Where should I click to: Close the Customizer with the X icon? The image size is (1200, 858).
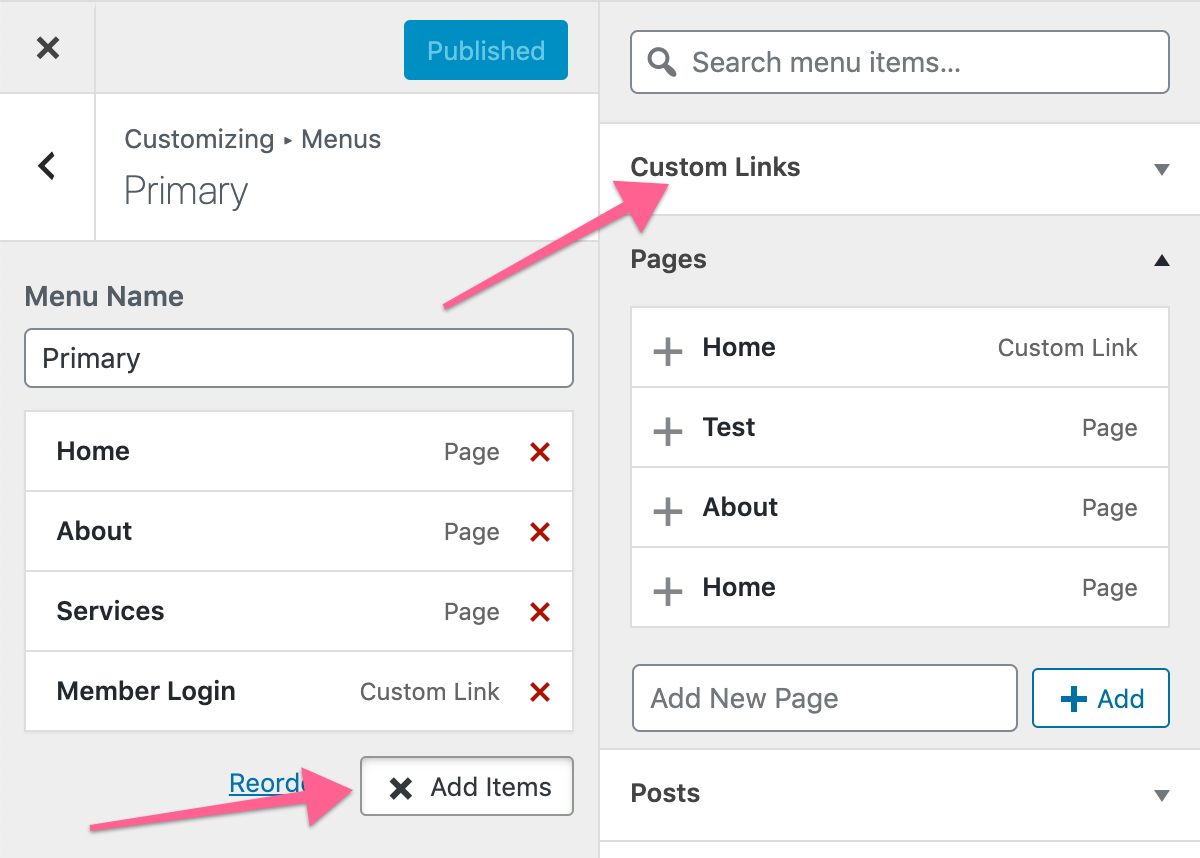click(x=47, y=47)
